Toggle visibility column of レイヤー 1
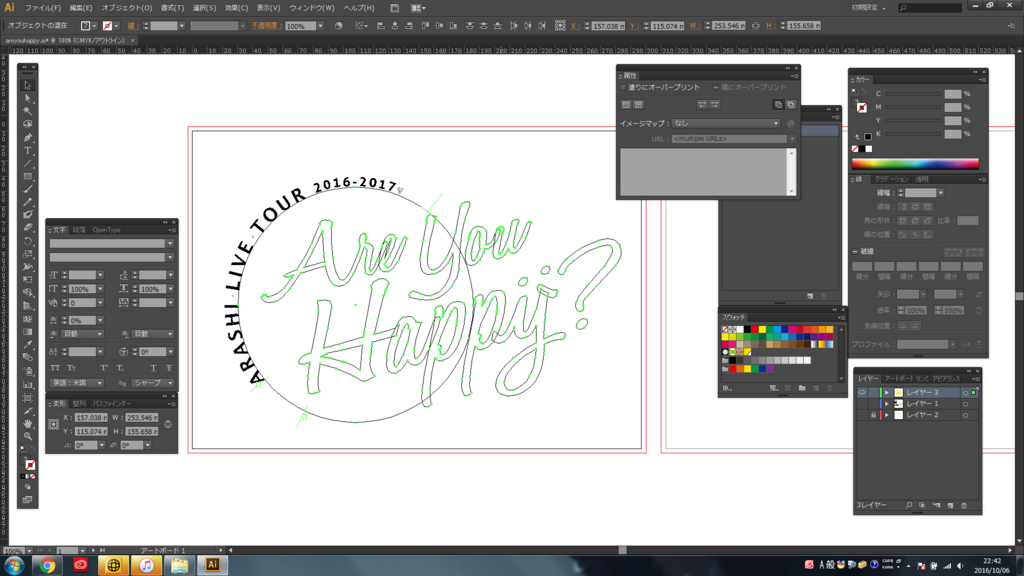 pos(862,404)
